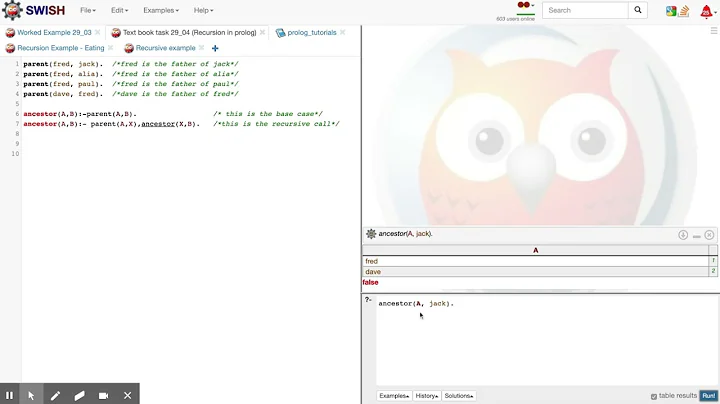The image size is (720, 404).
Task: Select the recorder pencil tool
Action: click(55, 395)
